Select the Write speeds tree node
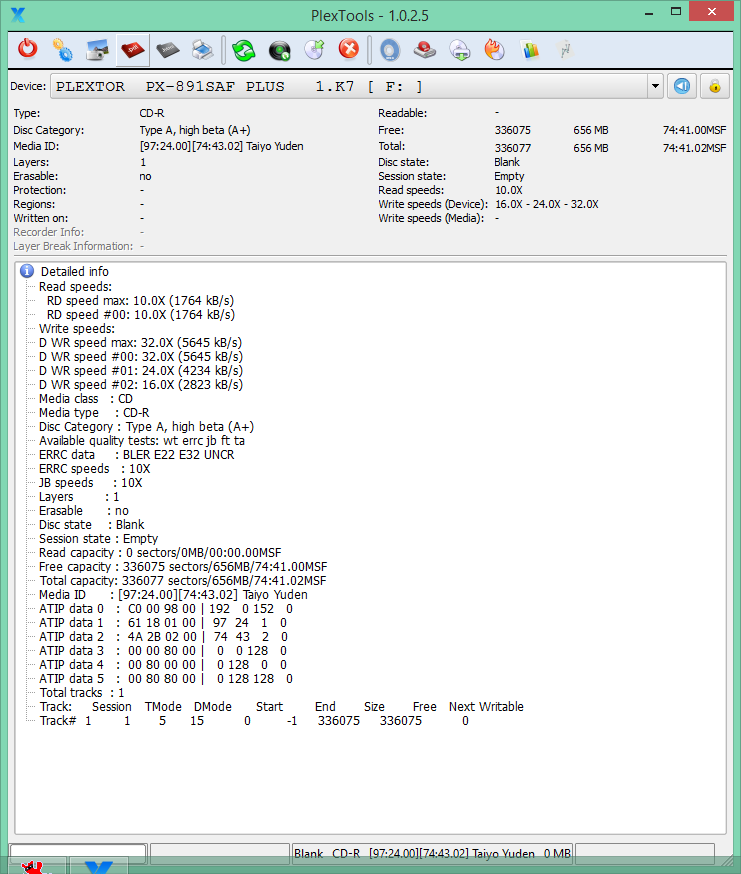 pos(77,328)
